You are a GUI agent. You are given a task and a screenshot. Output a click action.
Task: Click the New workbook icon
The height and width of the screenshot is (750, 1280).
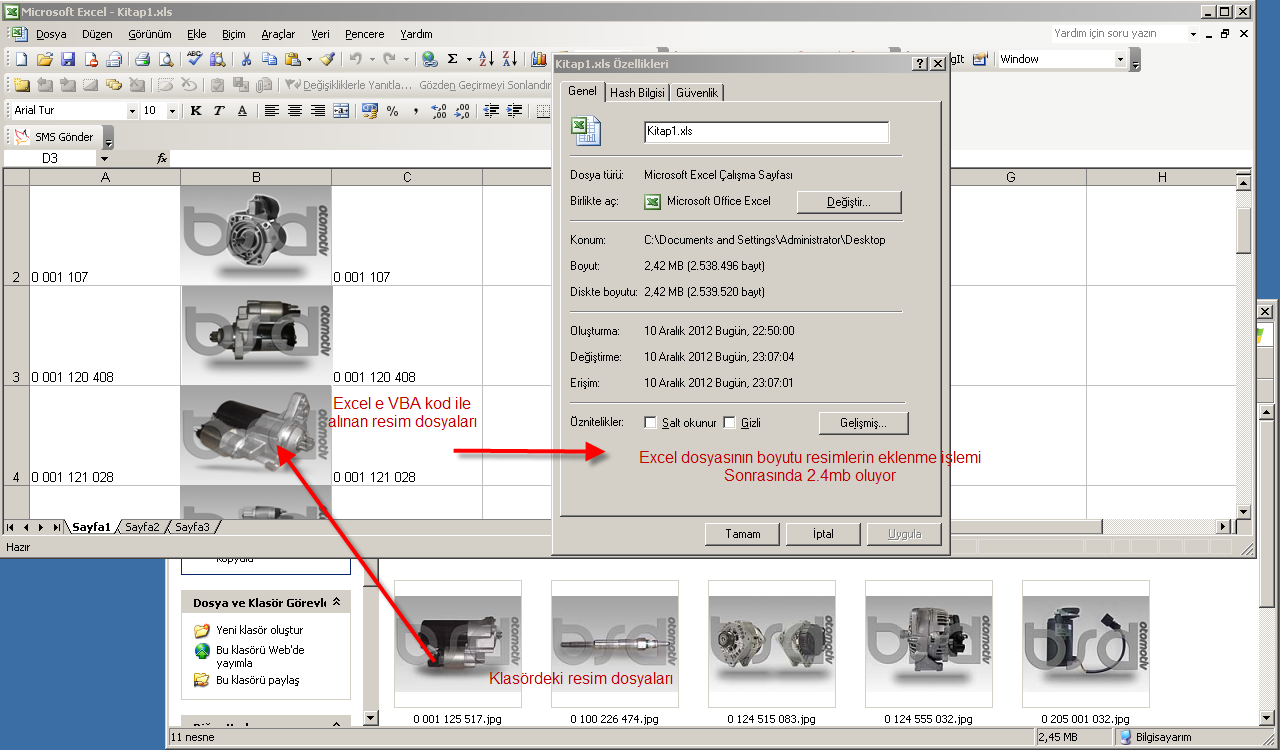(22, 59)
